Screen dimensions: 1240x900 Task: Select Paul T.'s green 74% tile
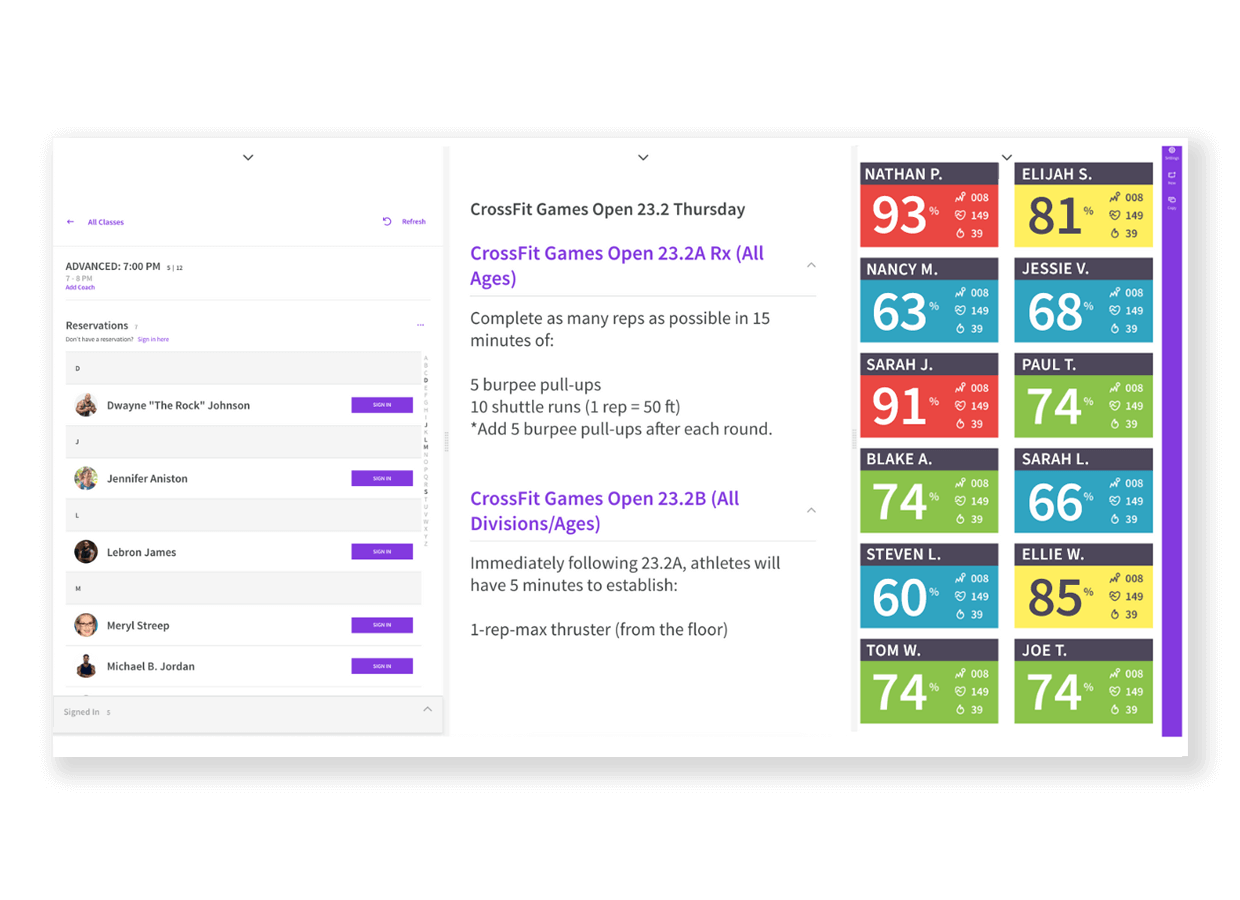1083,395
